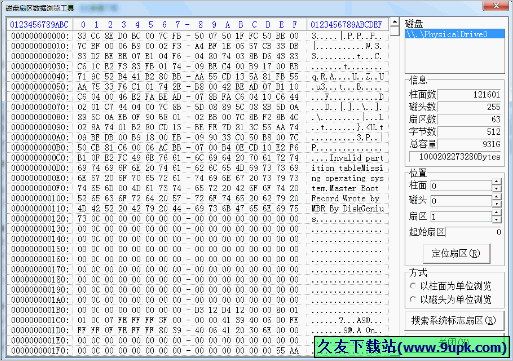513x361 pixels.
Task: Click the hex view scrollbar up arrow
Action: point(395,23)
